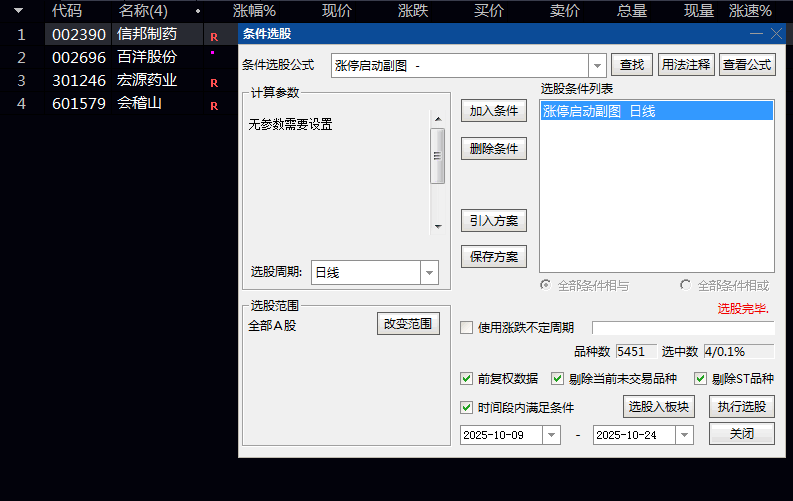The height and width of the screenshot is (501, 793).
Task: Open 用法注释 usage notes
Action: tap(686, 65)
